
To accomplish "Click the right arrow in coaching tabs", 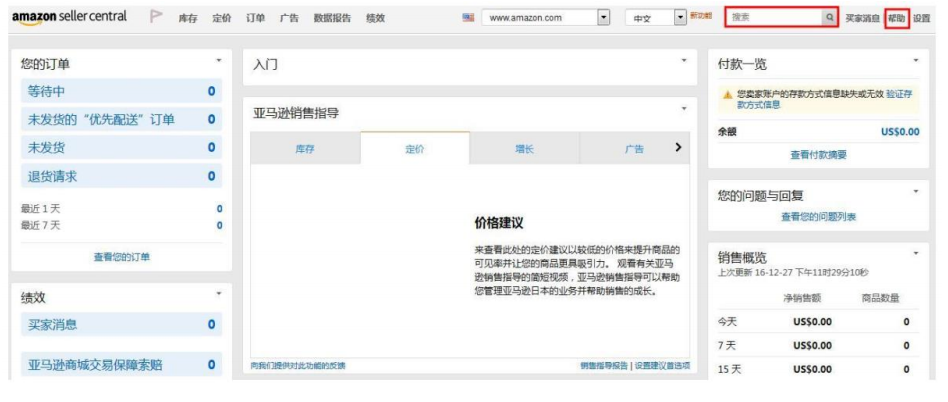I will (x=678, y=148).
